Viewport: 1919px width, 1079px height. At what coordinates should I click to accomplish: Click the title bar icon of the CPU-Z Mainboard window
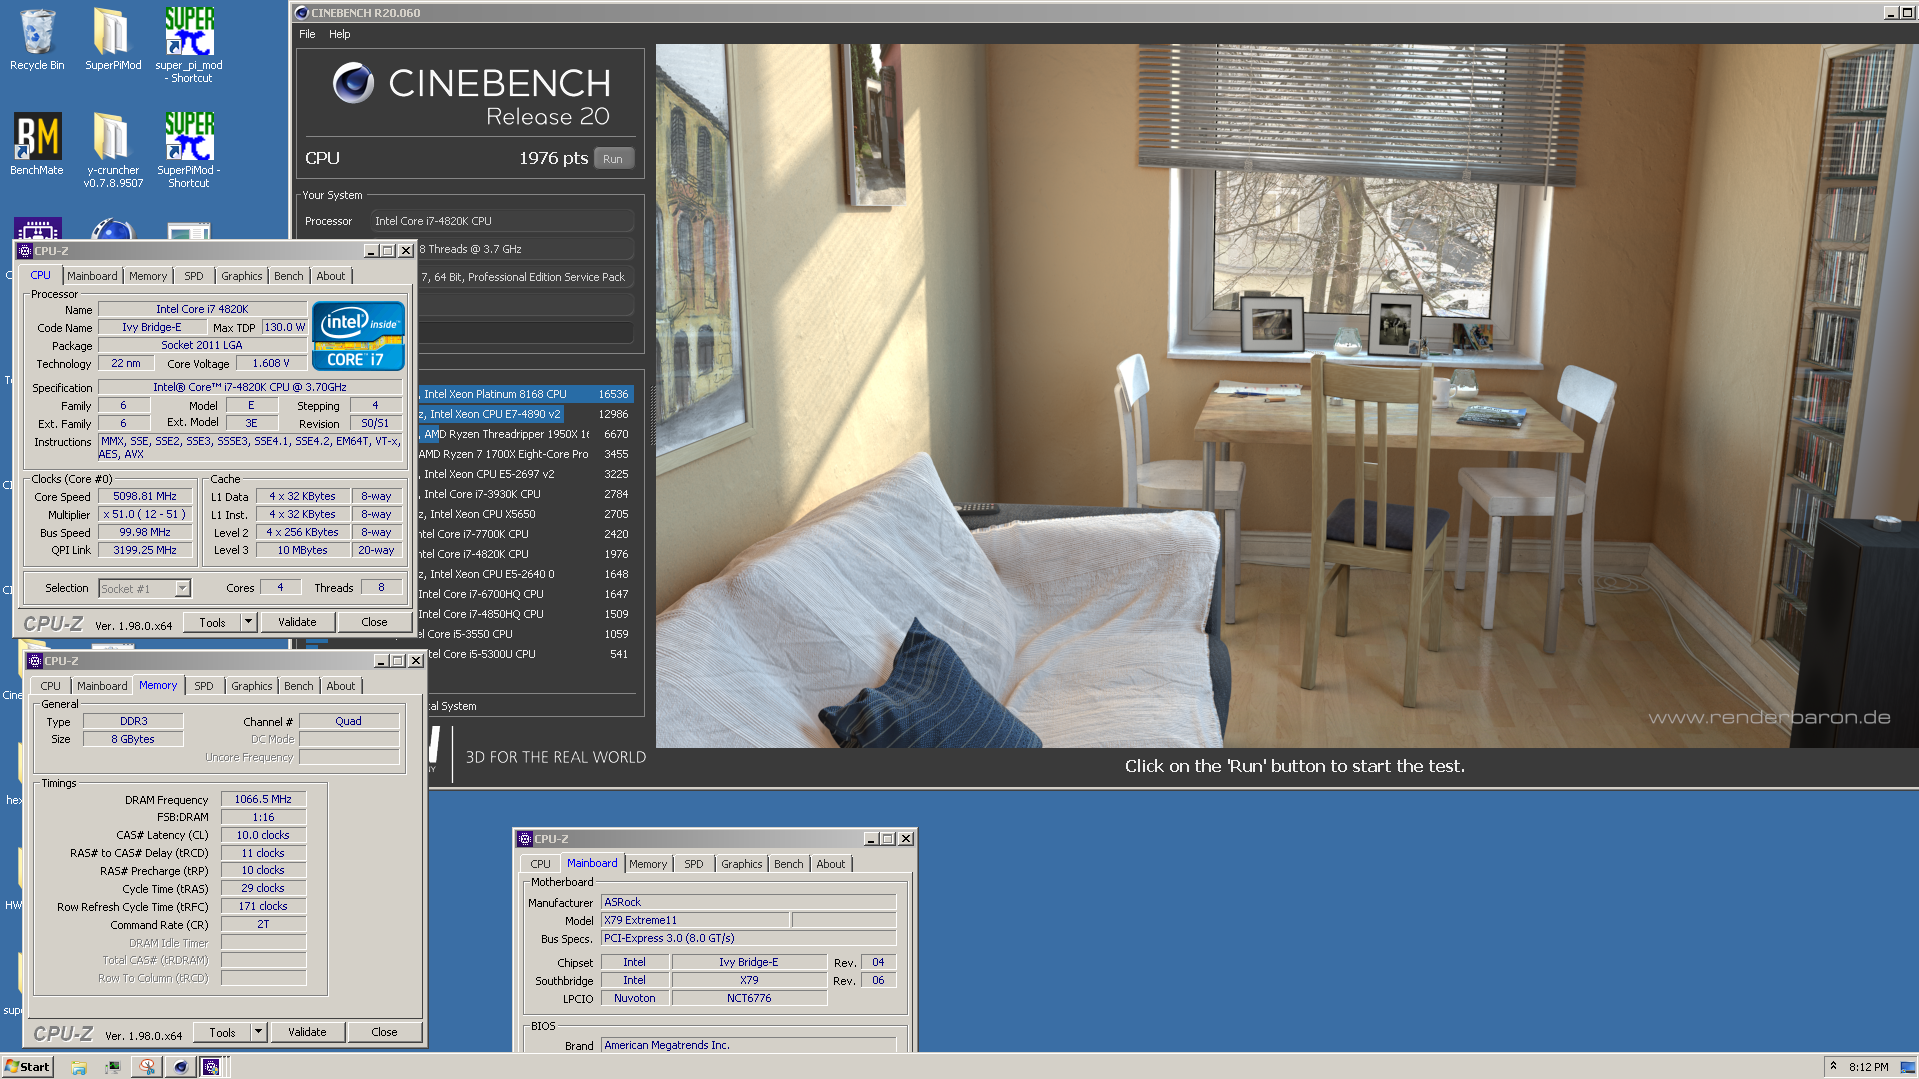click(525, 839)
